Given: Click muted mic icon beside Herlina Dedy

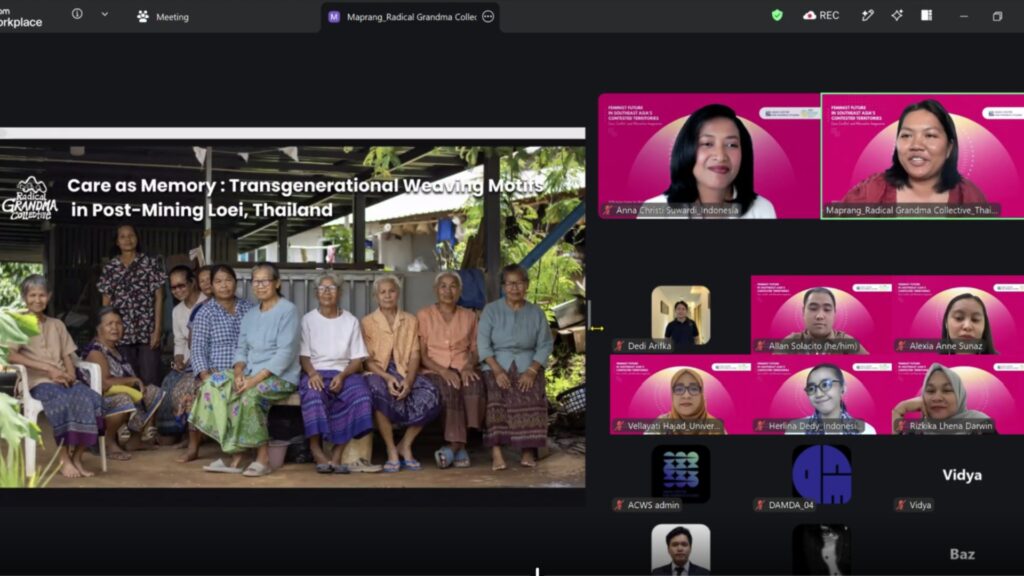Looking at the screenshot, I should click(x=760, y=425).
